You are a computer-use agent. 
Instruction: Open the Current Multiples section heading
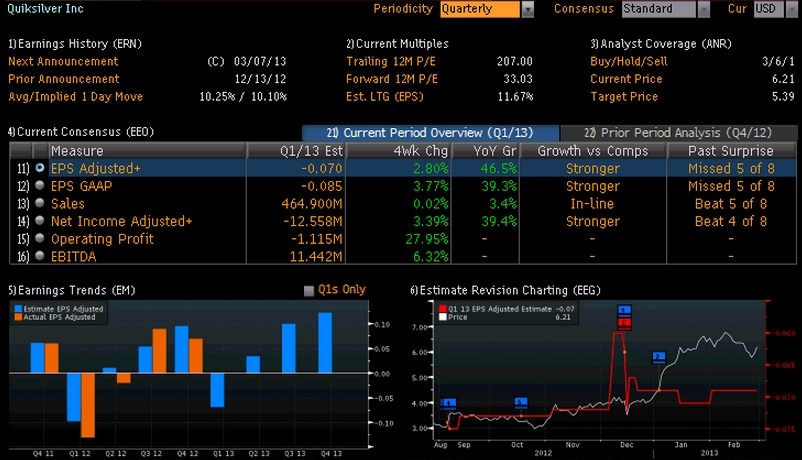[x=397, y=44]
